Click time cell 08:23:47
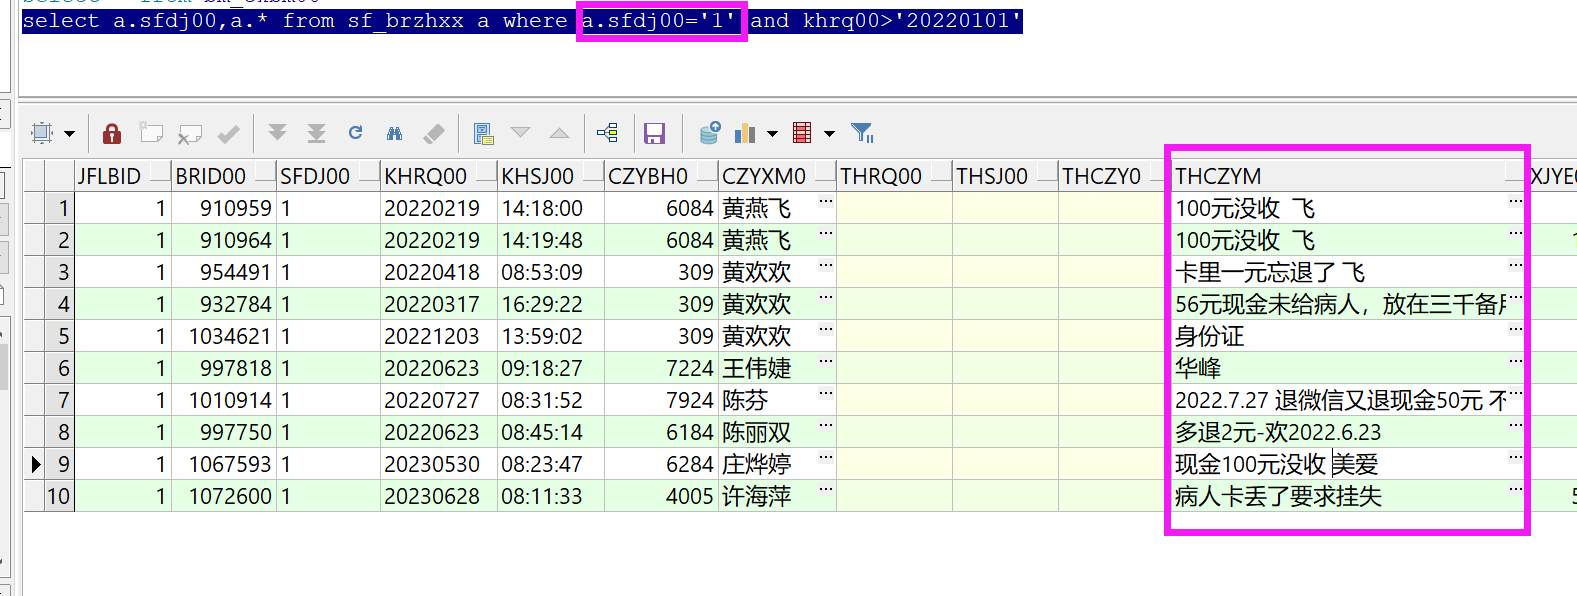Screen dimensions: 1577x596 click(550, 464)
